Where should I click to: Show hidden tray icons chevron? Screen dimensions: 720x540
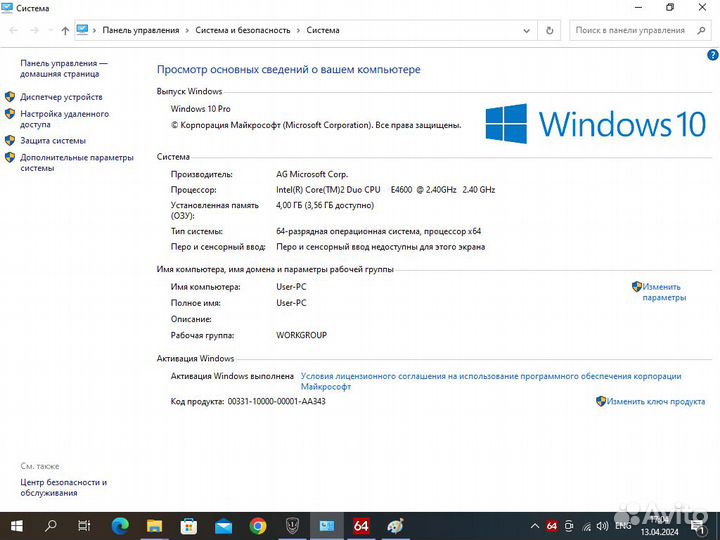point(534,526)
